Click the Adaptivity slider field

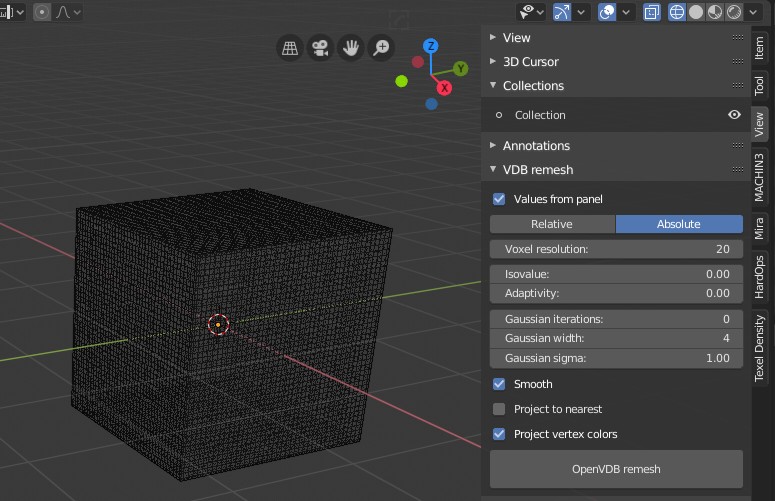click(x=616, y=293)
